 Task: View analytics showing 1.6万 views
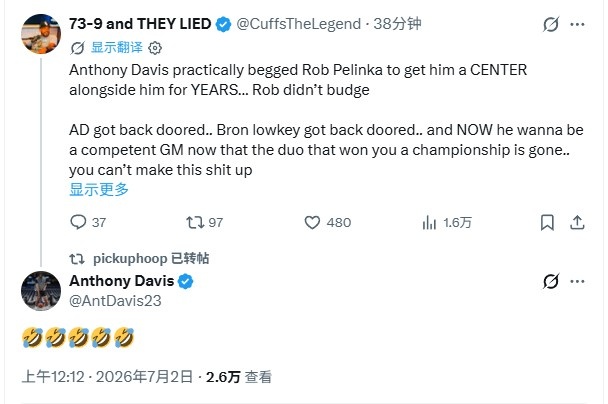[x=447, y=223]
